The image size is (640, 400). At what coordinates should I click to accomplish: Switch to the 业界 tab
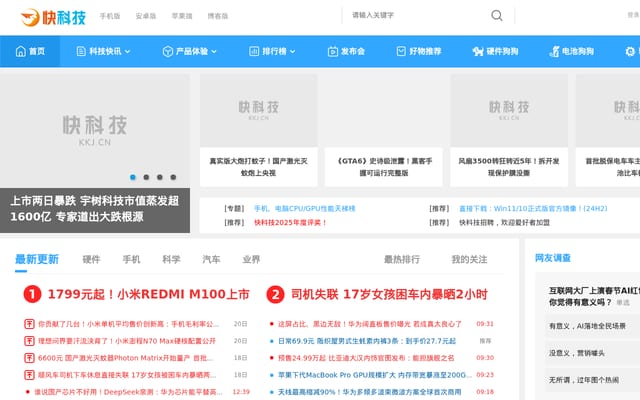(x=251, y=259)
